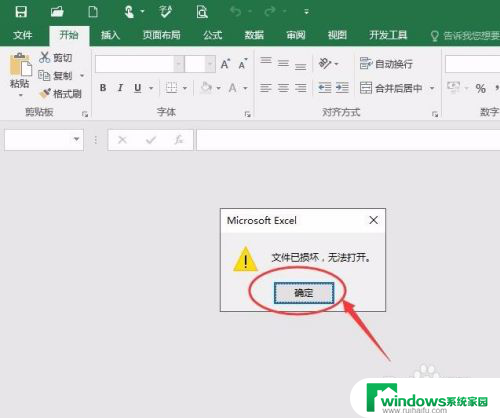Open the Merge & Center (合并后居中) dropdown arrow
The image size is (500, 418).
click(432, 88)
